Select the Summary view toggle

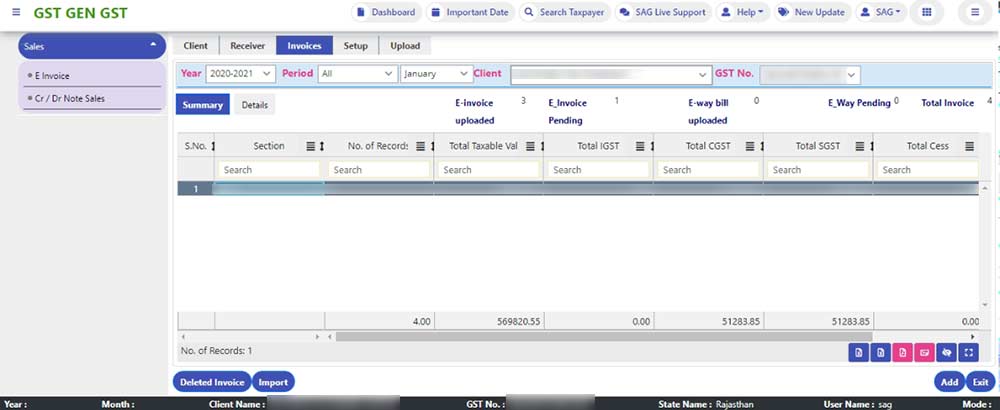pos(202,105)
